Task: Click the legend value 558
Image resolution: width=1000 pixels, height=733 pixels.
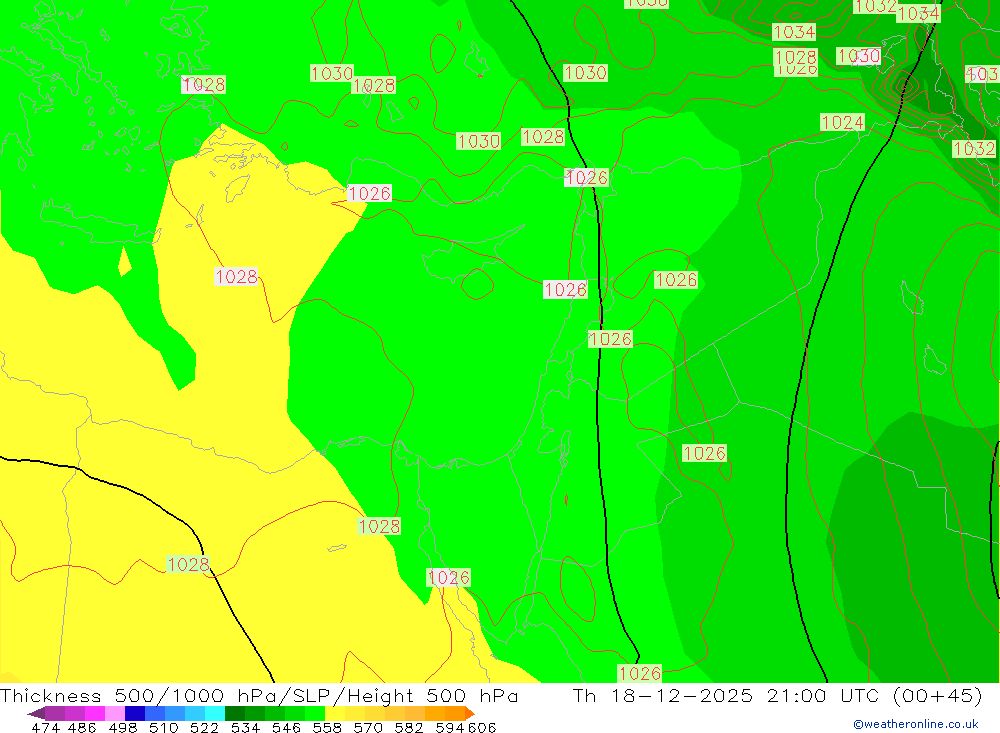Action: coord(327,727)
